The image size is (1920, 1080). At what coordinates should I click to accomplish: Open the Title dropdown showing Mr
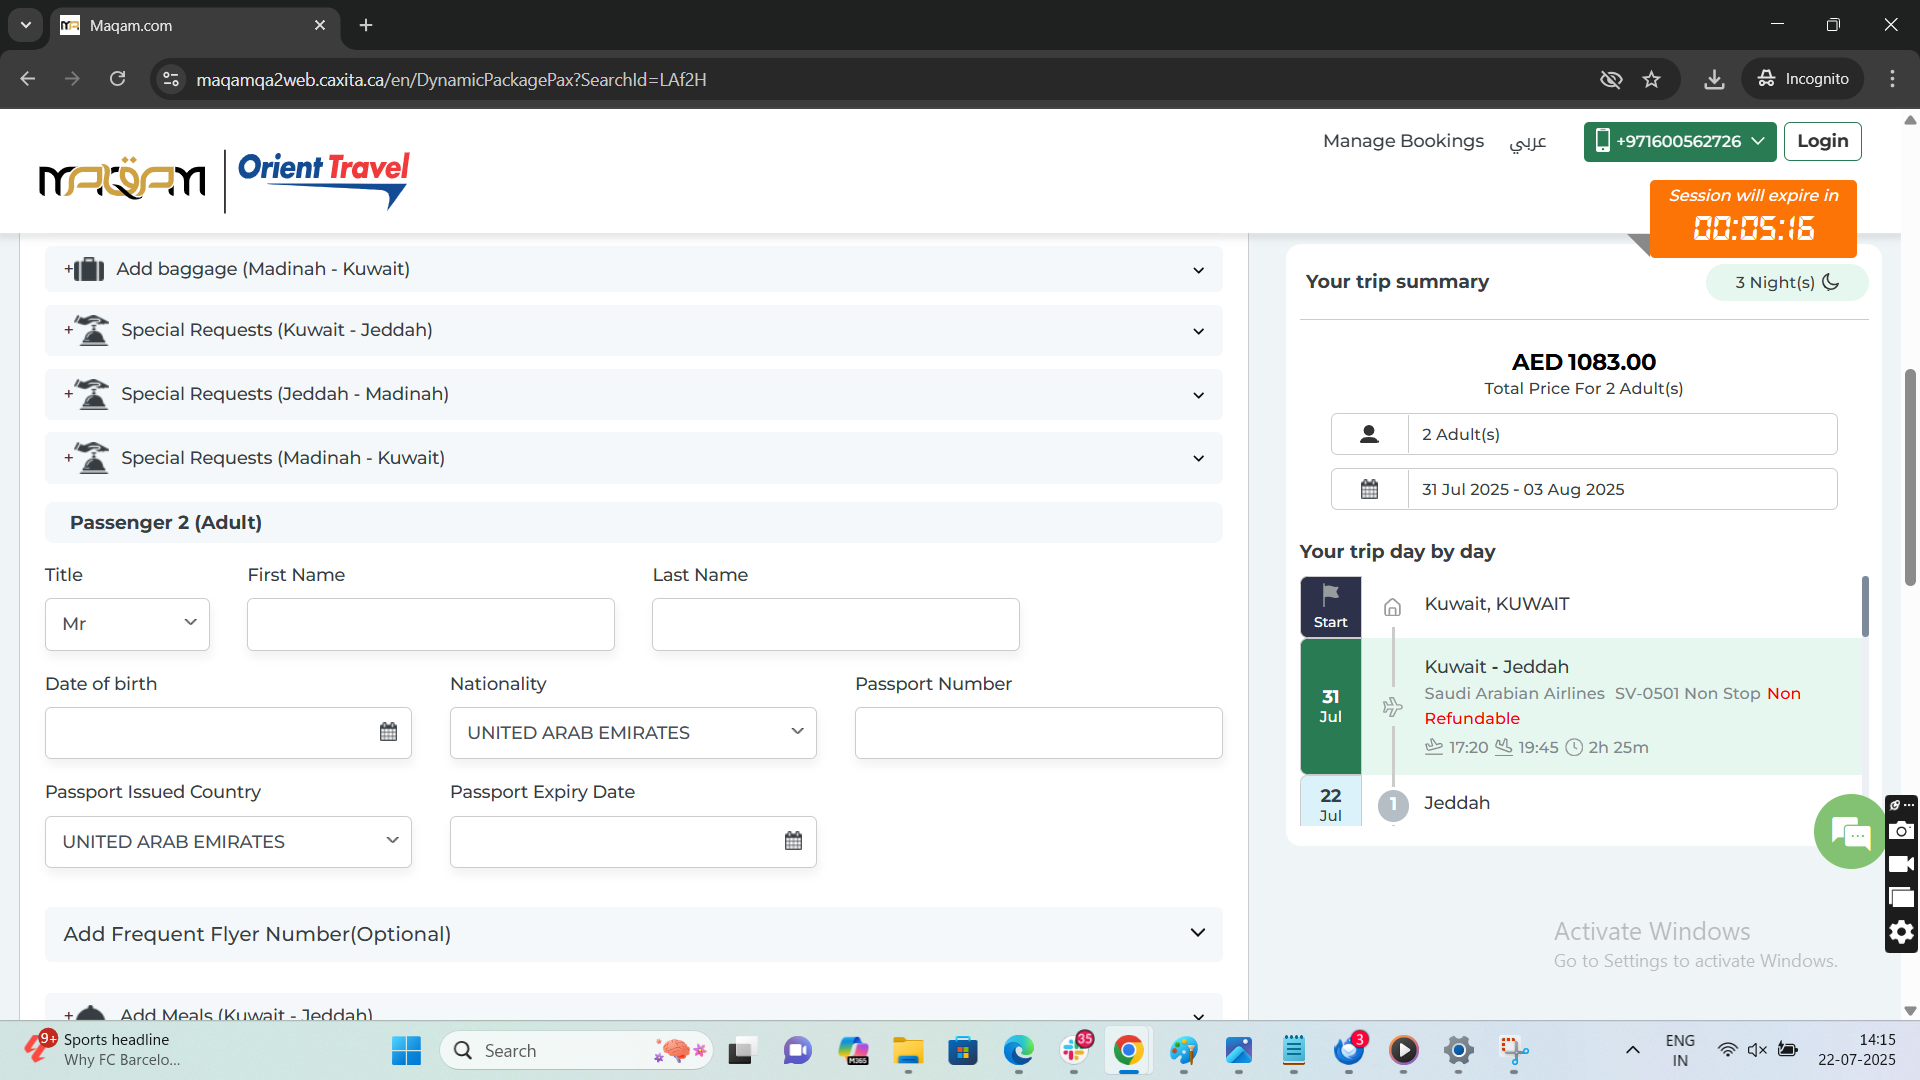pyautogui.click(x=127, y=624)
